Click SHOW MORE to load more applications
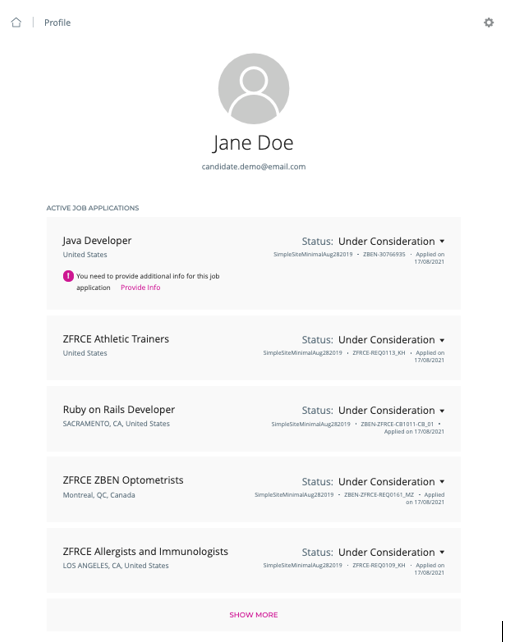Screen dimensions: 510x642 tap(253, 615)
